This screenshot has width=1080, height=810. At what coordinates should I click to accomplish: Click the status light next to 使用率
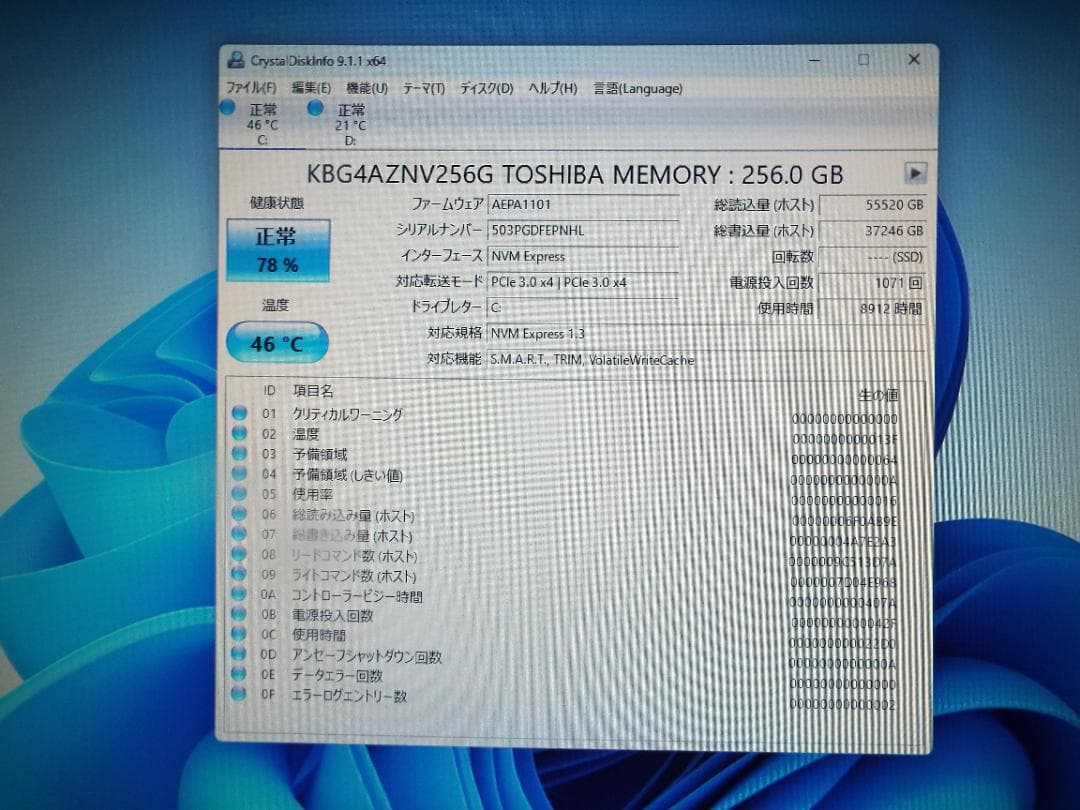pos(237,494)
